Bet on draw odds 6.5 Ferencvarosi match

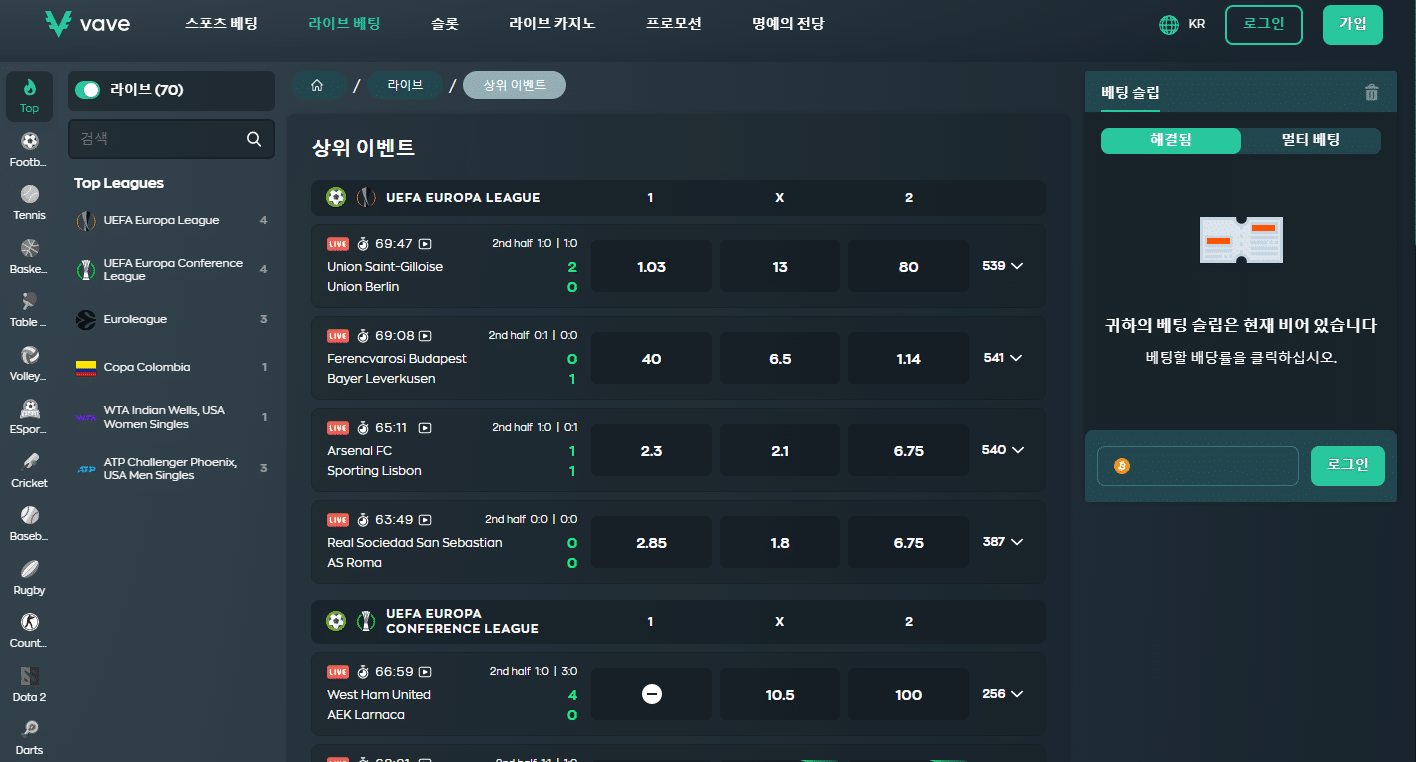pos(780,358)
